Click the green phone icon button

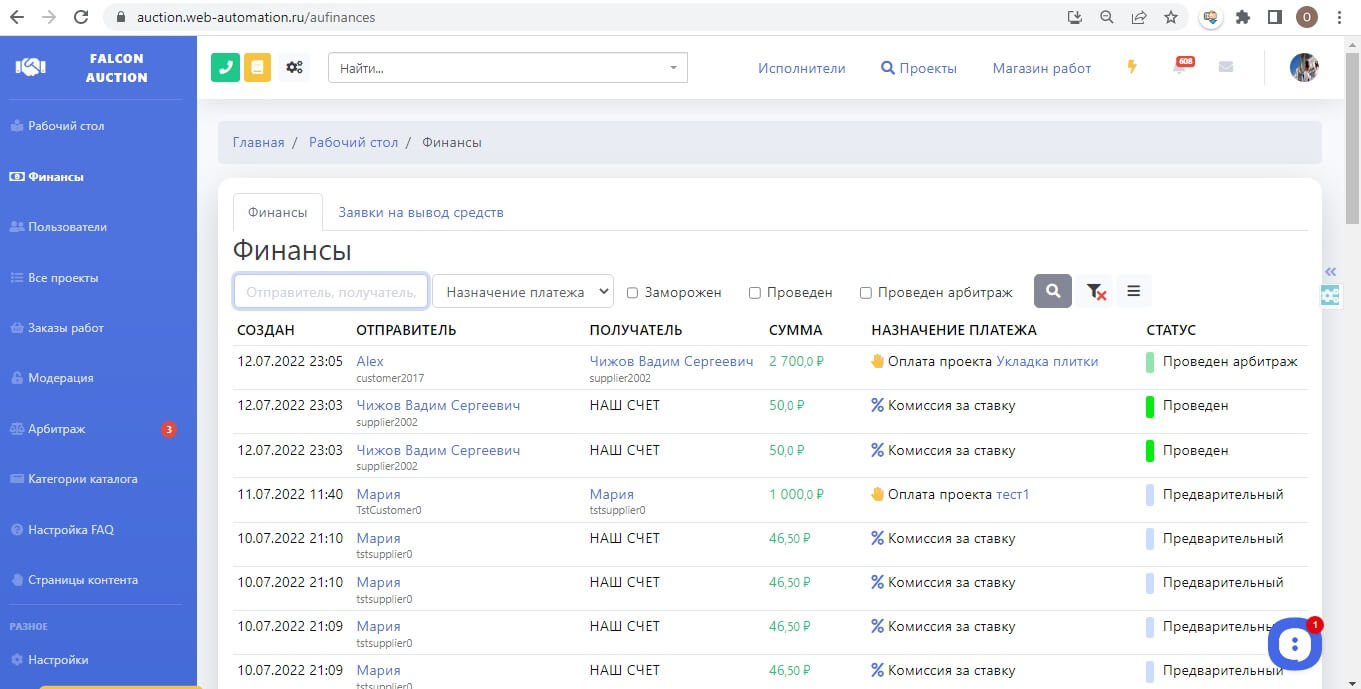(x=225, y=68)
